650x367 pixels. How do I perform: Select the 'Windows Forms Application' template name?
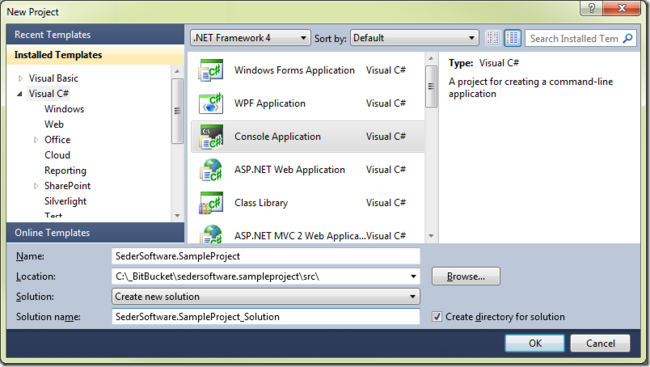point(294,70)
